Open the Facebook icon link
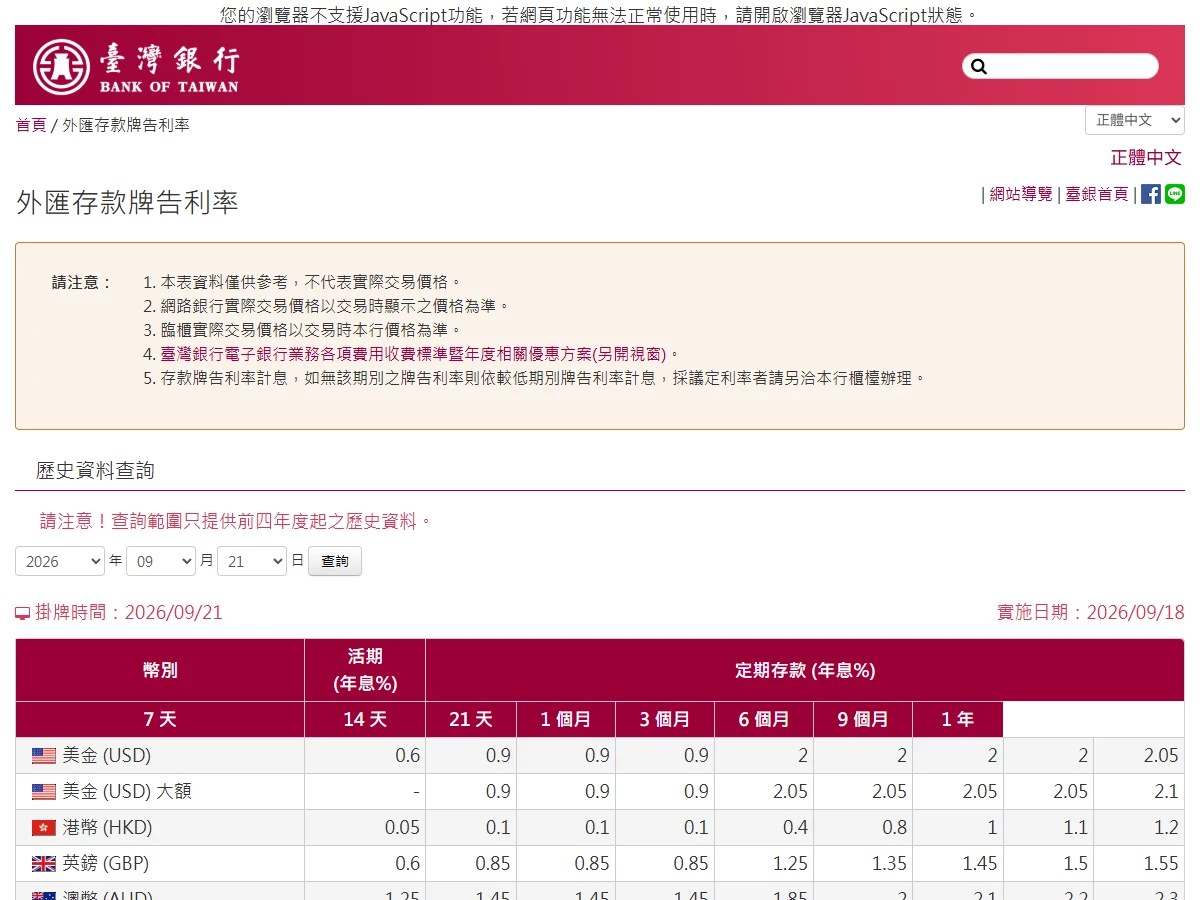1200x900 pixels. click(x=1151, y=194)
